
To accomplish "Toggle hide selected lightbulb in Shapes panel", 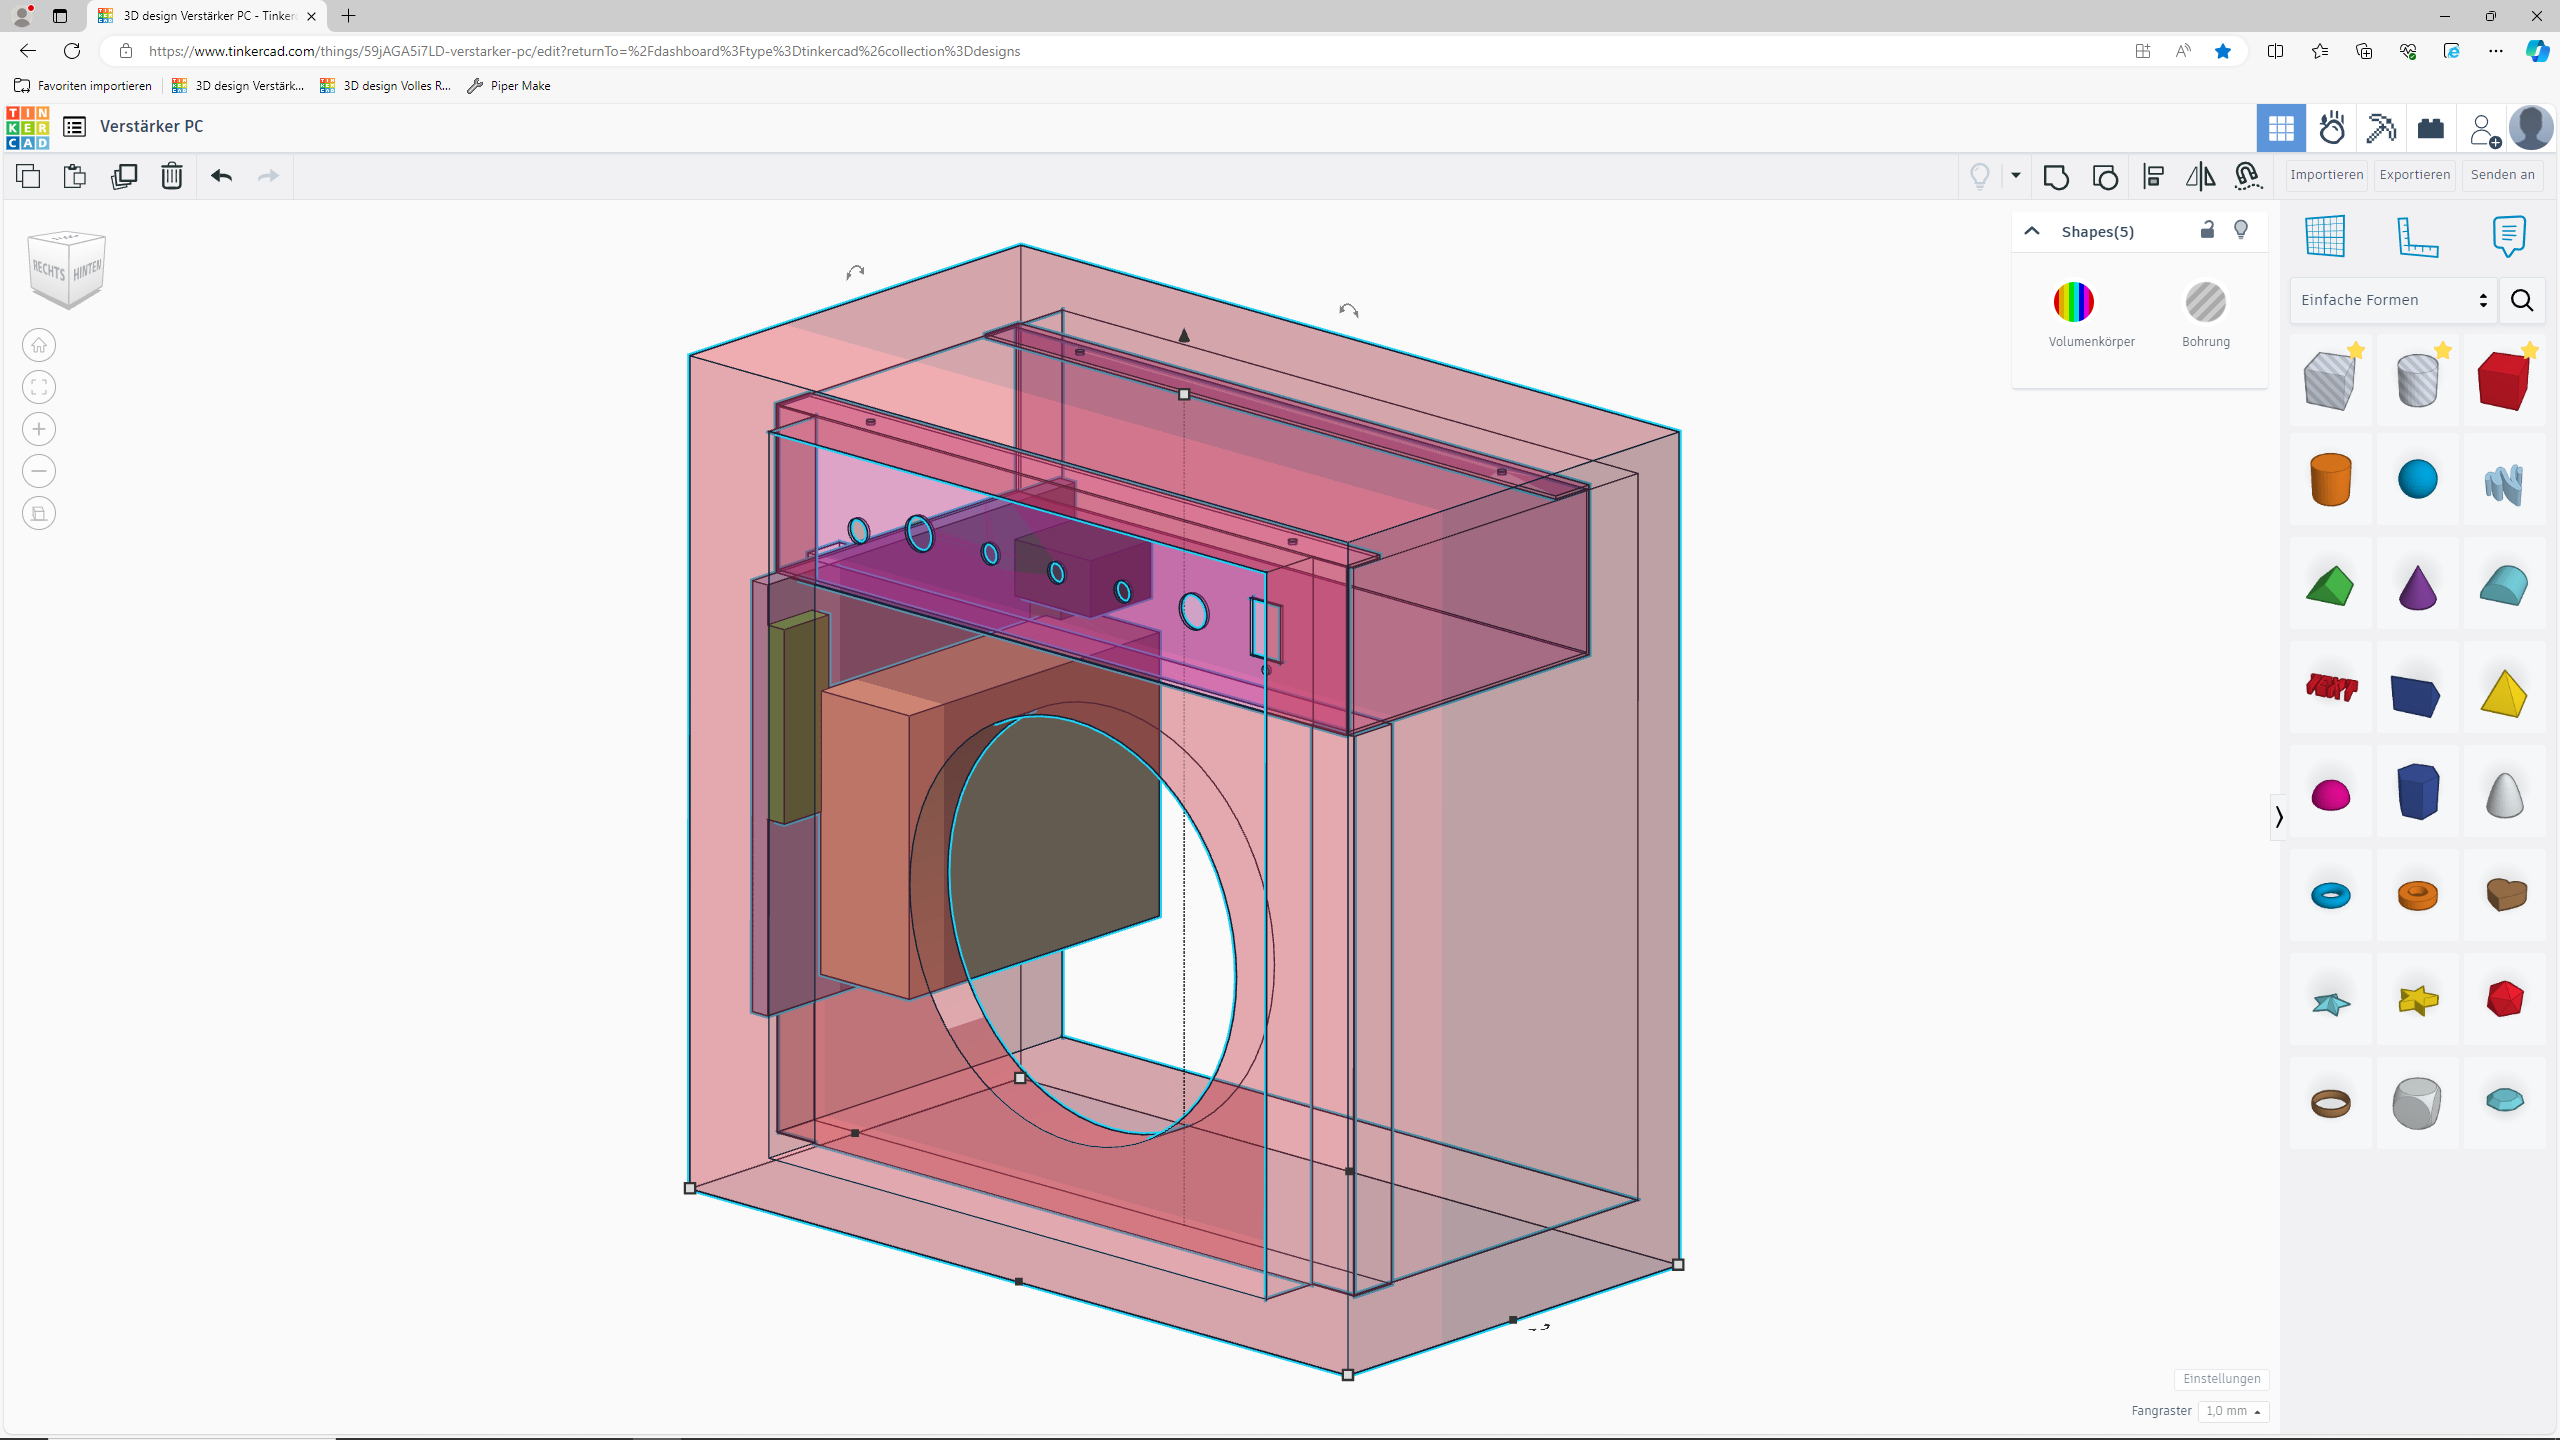I will coord(2241,230).
